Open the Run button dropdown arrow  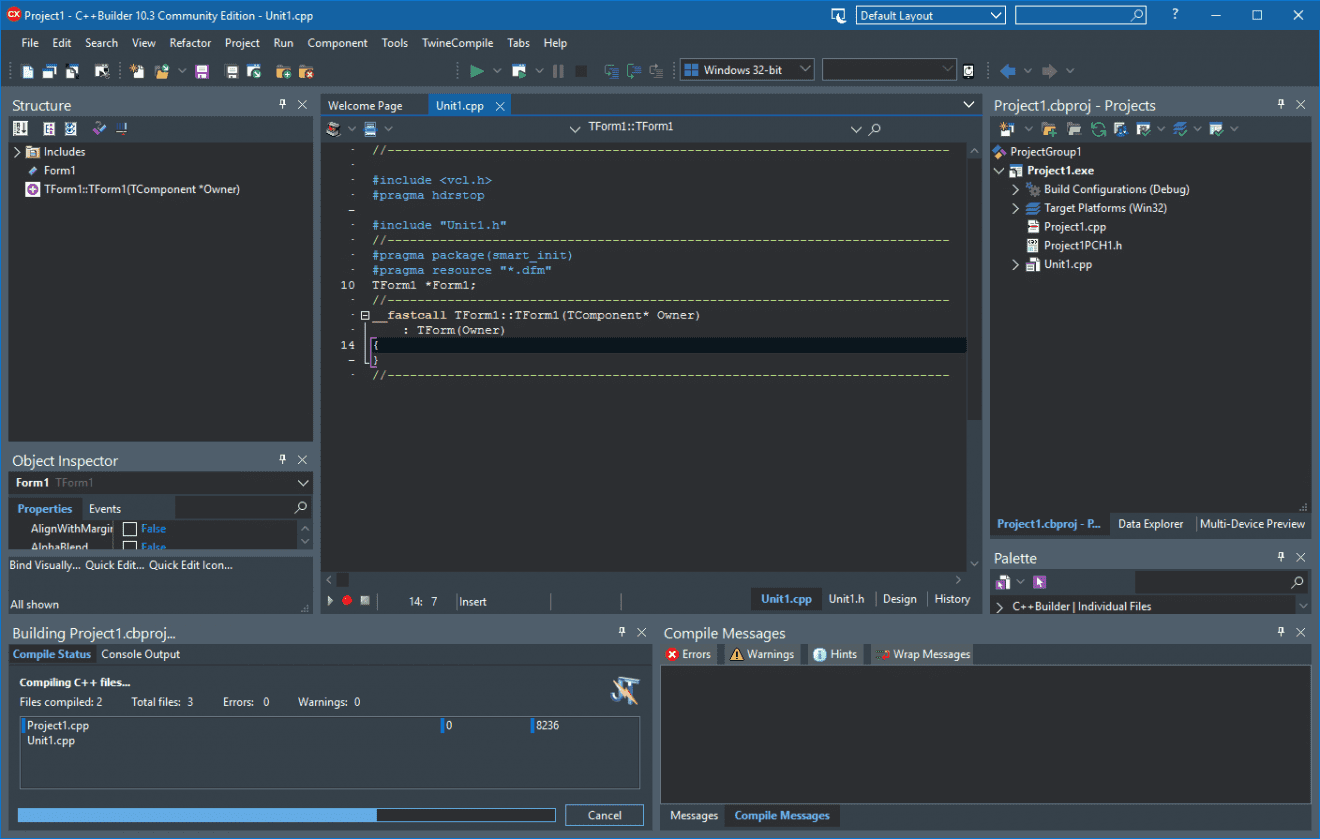(498, 71)
